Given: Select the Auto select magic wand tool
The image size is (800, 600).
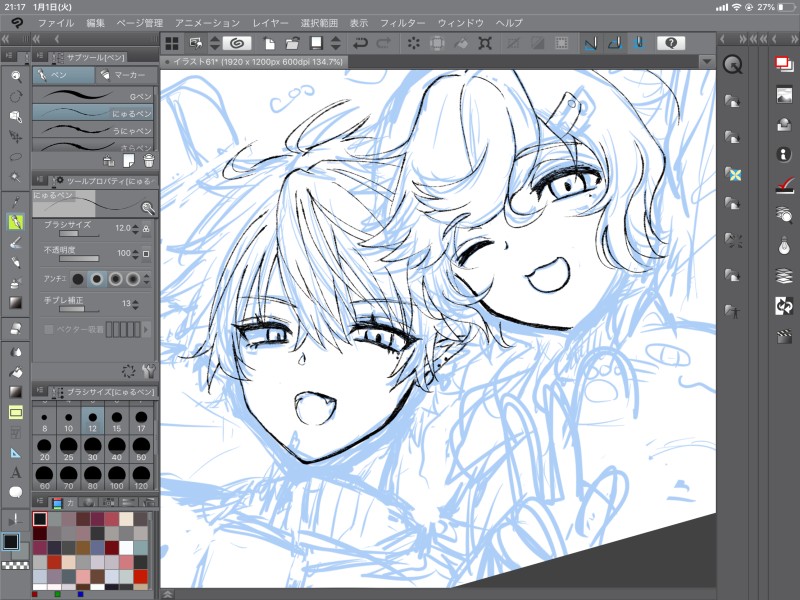Looking at the screenshot, I should point(16,177).
